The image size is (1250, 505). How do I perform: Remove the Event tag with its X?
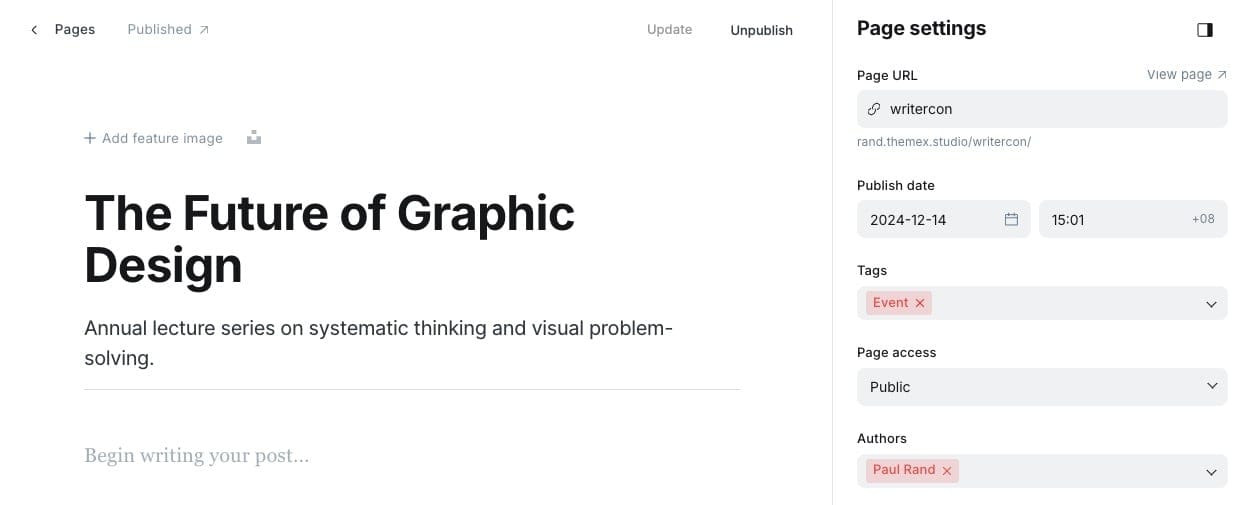[x=920, y=303]
